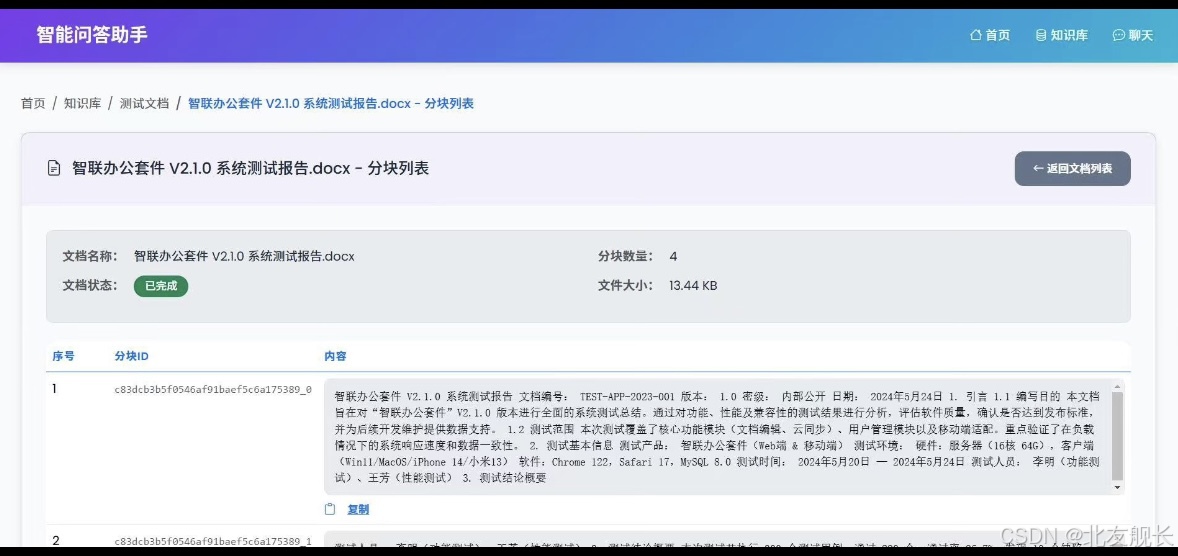1178x556 pixels.
Task: Click the 分块ID column header
Action: pyautogui.click(x=131, y=355)
